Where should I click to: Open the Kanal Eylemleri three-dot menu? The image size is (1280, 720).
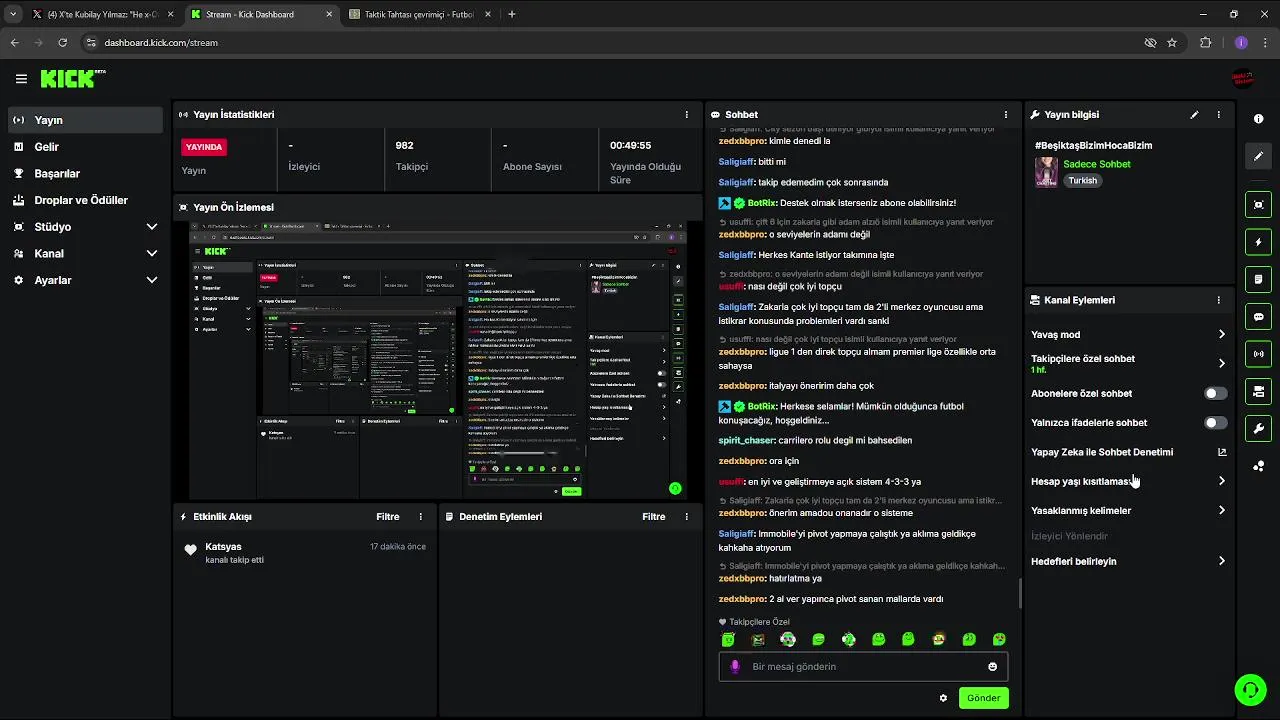[x=1218, y=300]
